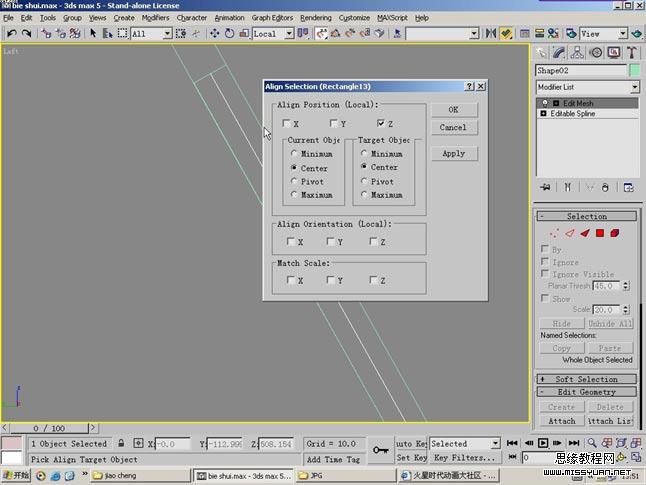Image resolution: width=646 pixels, height=485 pixels.
Task: Uncheck Z in Align Position
Action: point(381,123)
